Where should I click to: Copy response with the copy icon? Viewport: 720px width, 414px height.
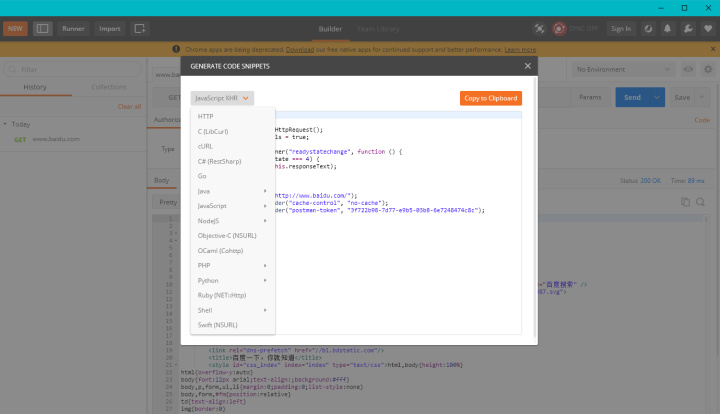(685, 202)
